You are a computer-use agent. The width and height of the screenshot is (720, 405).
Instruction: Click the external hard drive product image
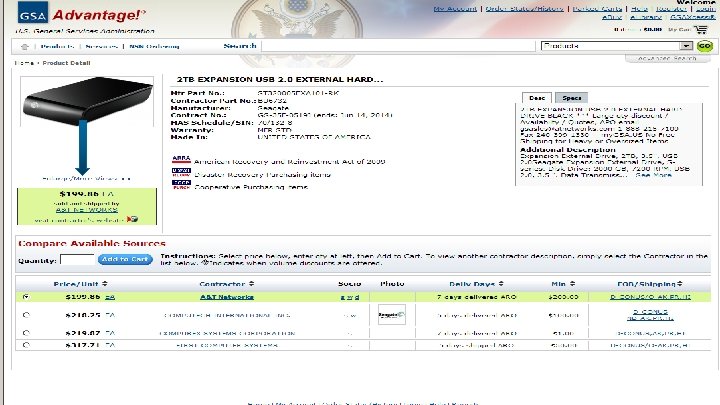coord(87,101)
